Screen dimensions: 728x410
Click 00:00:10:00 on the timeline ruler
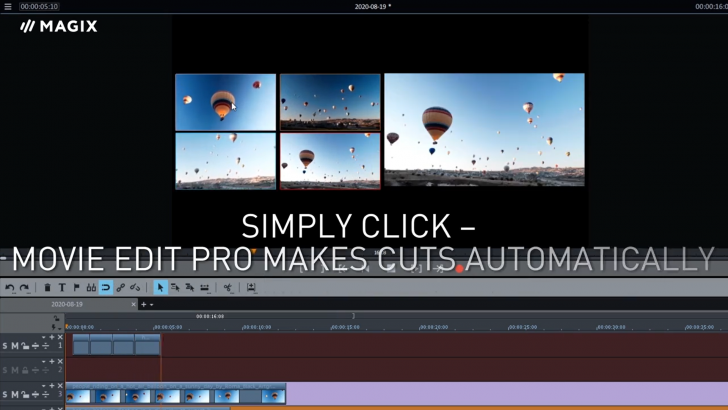click(257, 327)
